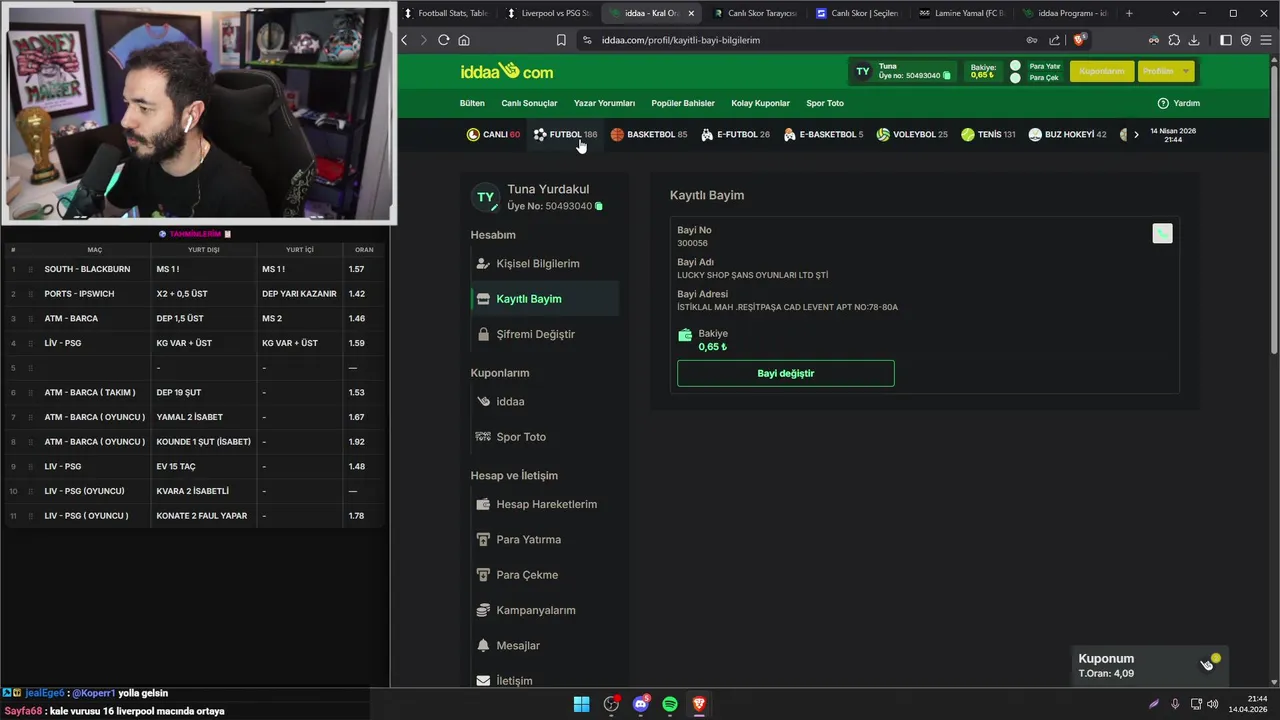Open Popüler Bahisler from top menu
1280x720 pixels.
(683, 103)
